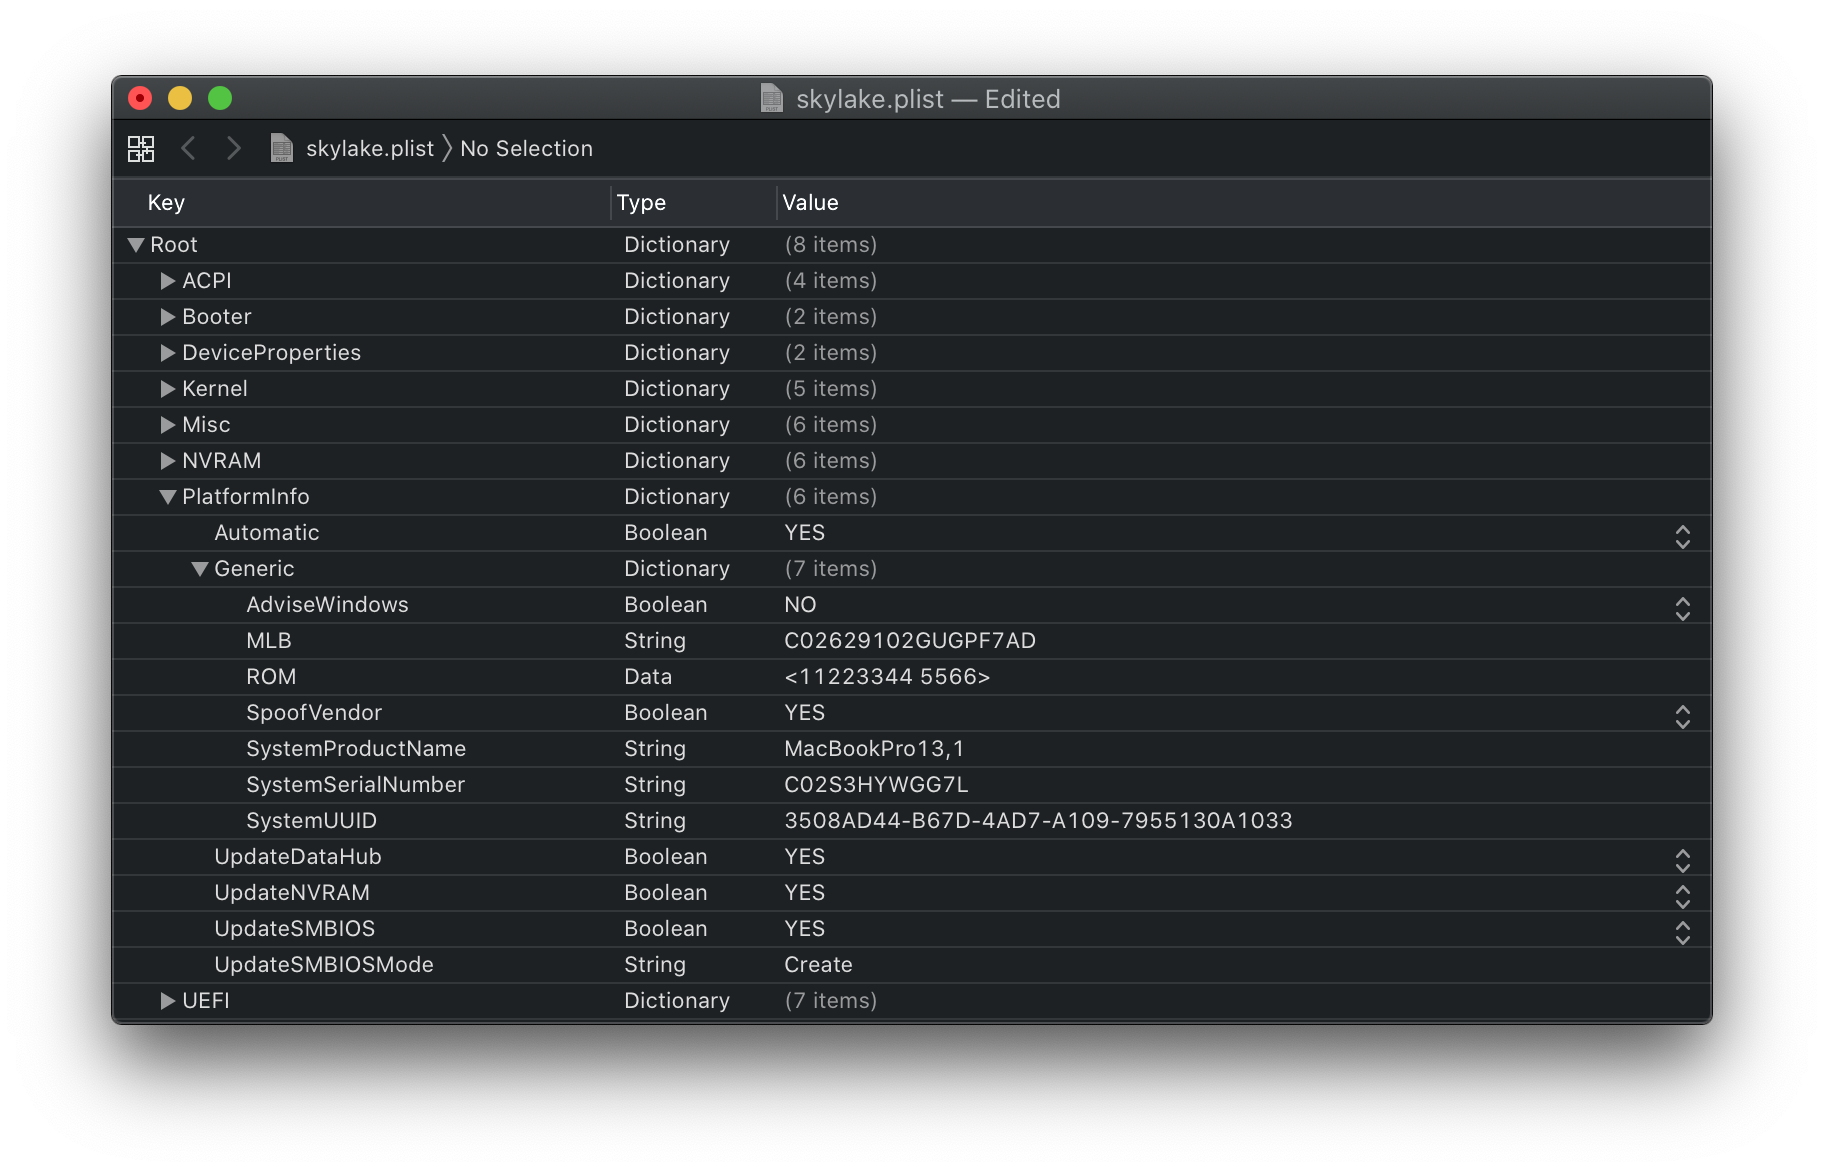
Task: Open the related items grid icon
Action: pos(141,149)
